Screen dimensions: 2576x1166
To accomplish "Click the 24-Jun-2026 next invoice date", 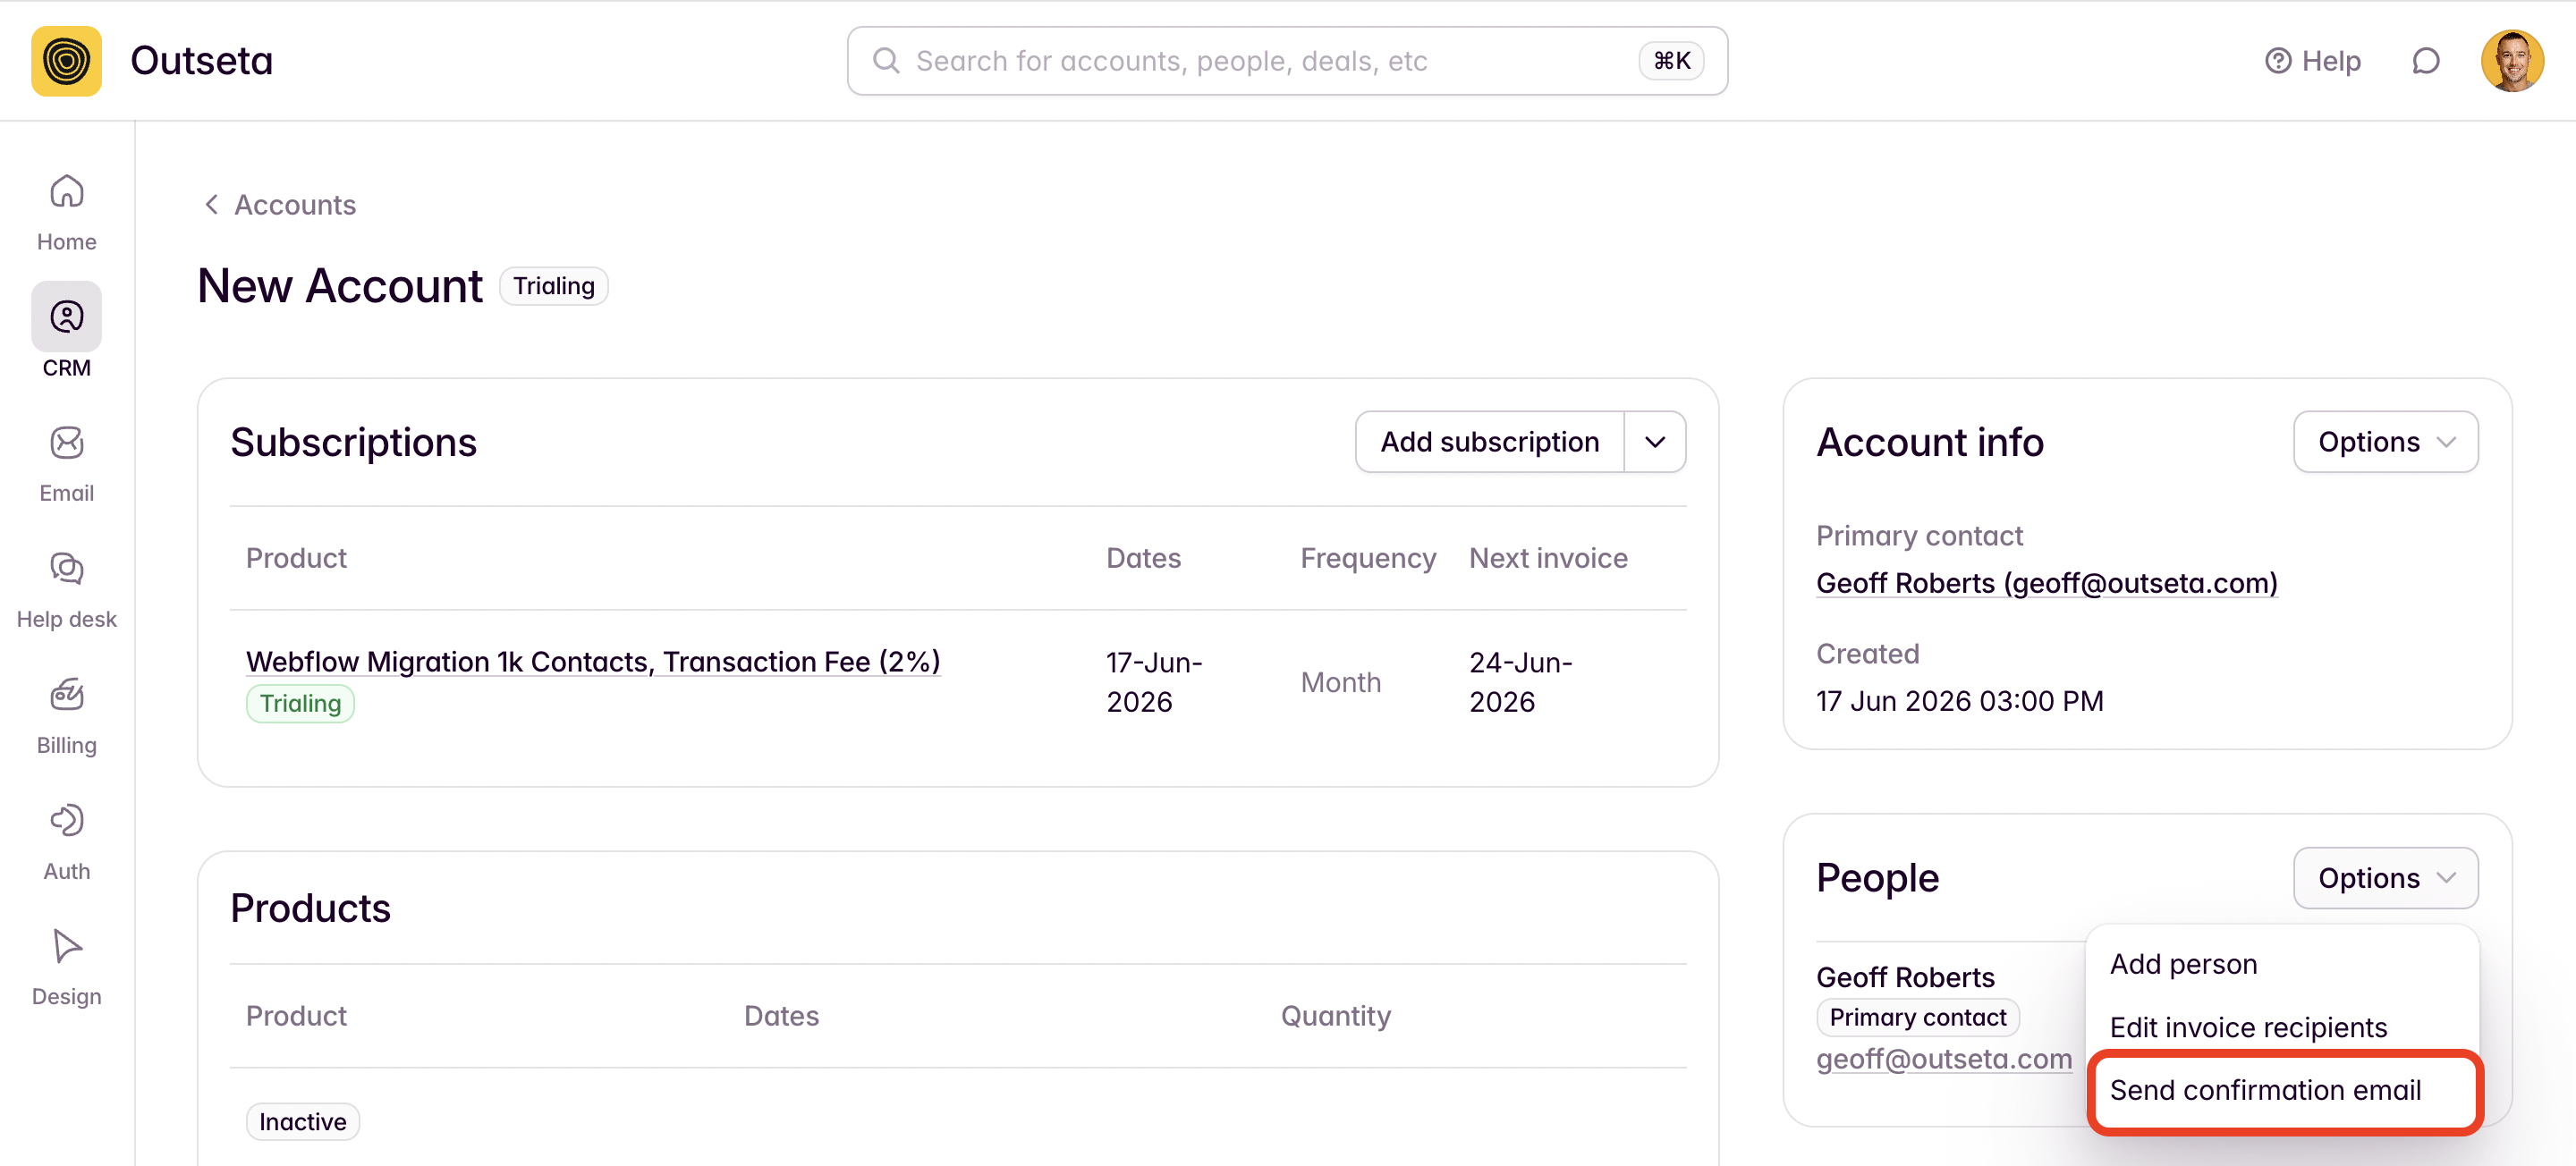I will tap(1520, 682).
